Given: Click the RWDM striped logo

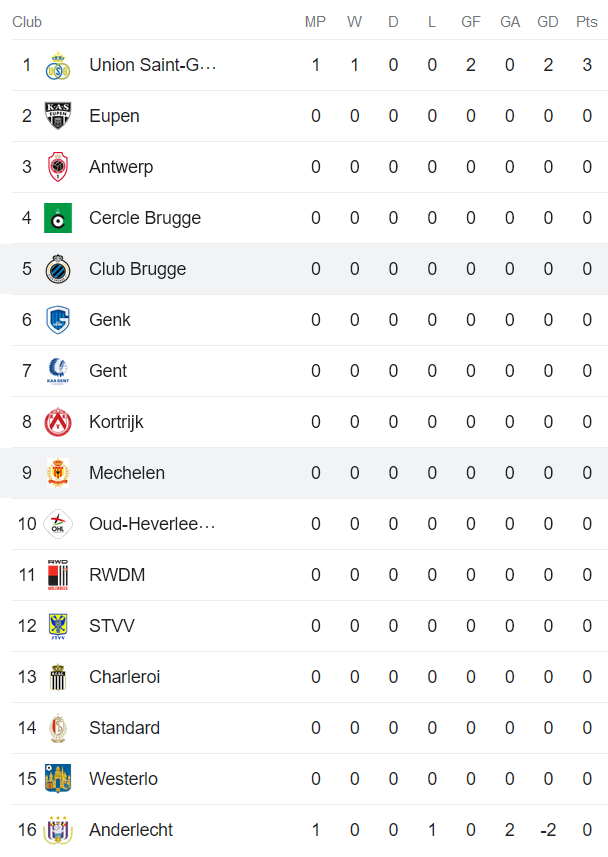Looking at the screenshot, I should point(58,575).
